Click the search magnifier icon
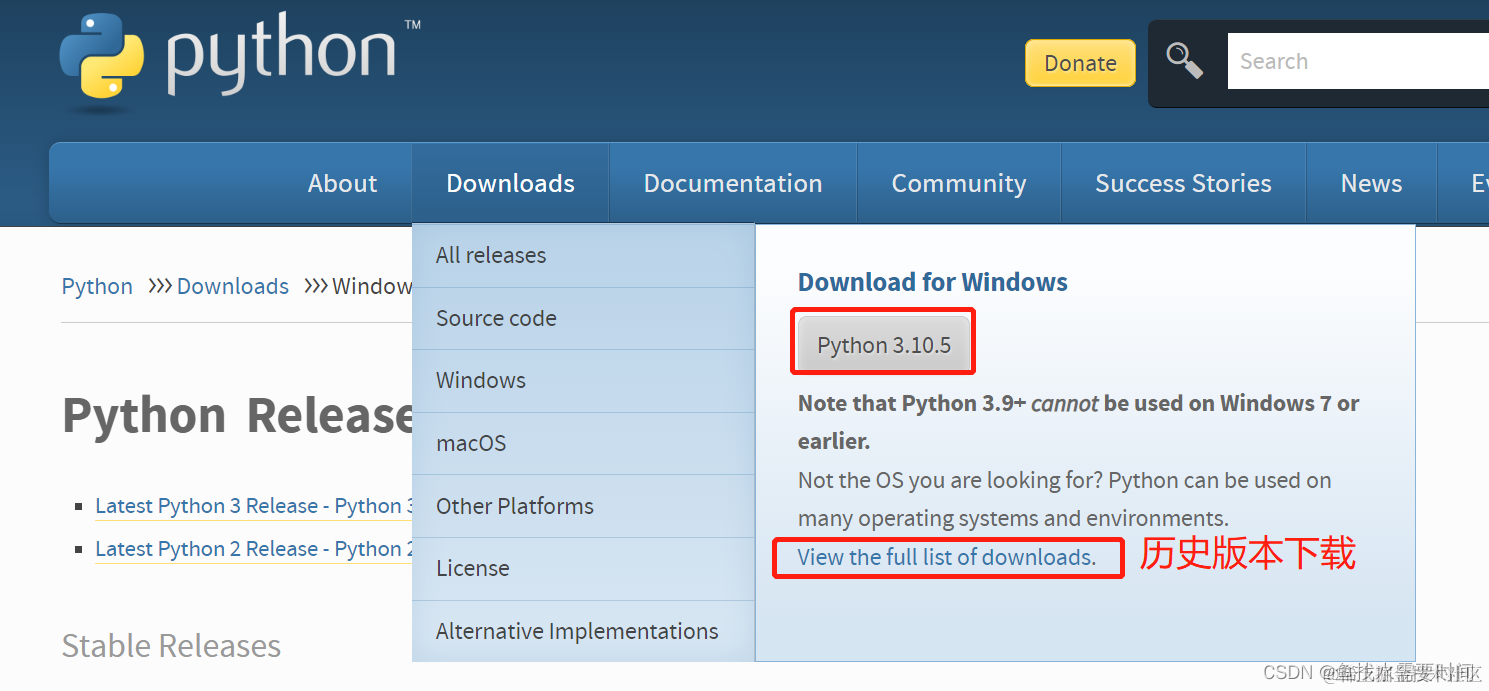Screen dimensions: 1489x691 tap(1185, 61)
